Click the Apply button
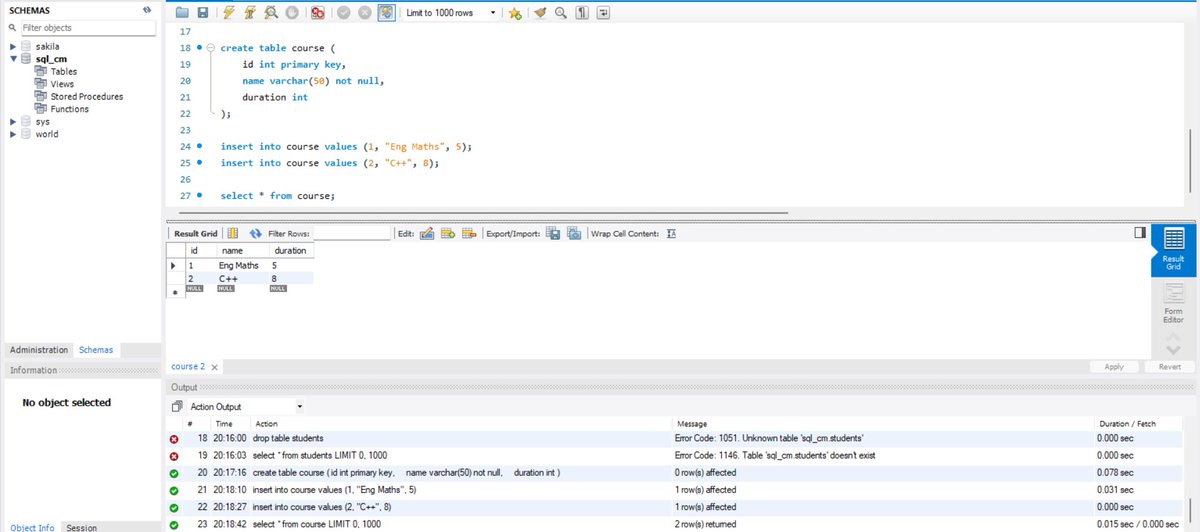The height and width of the screenshot is (532, 1200). pos(1114,367)
